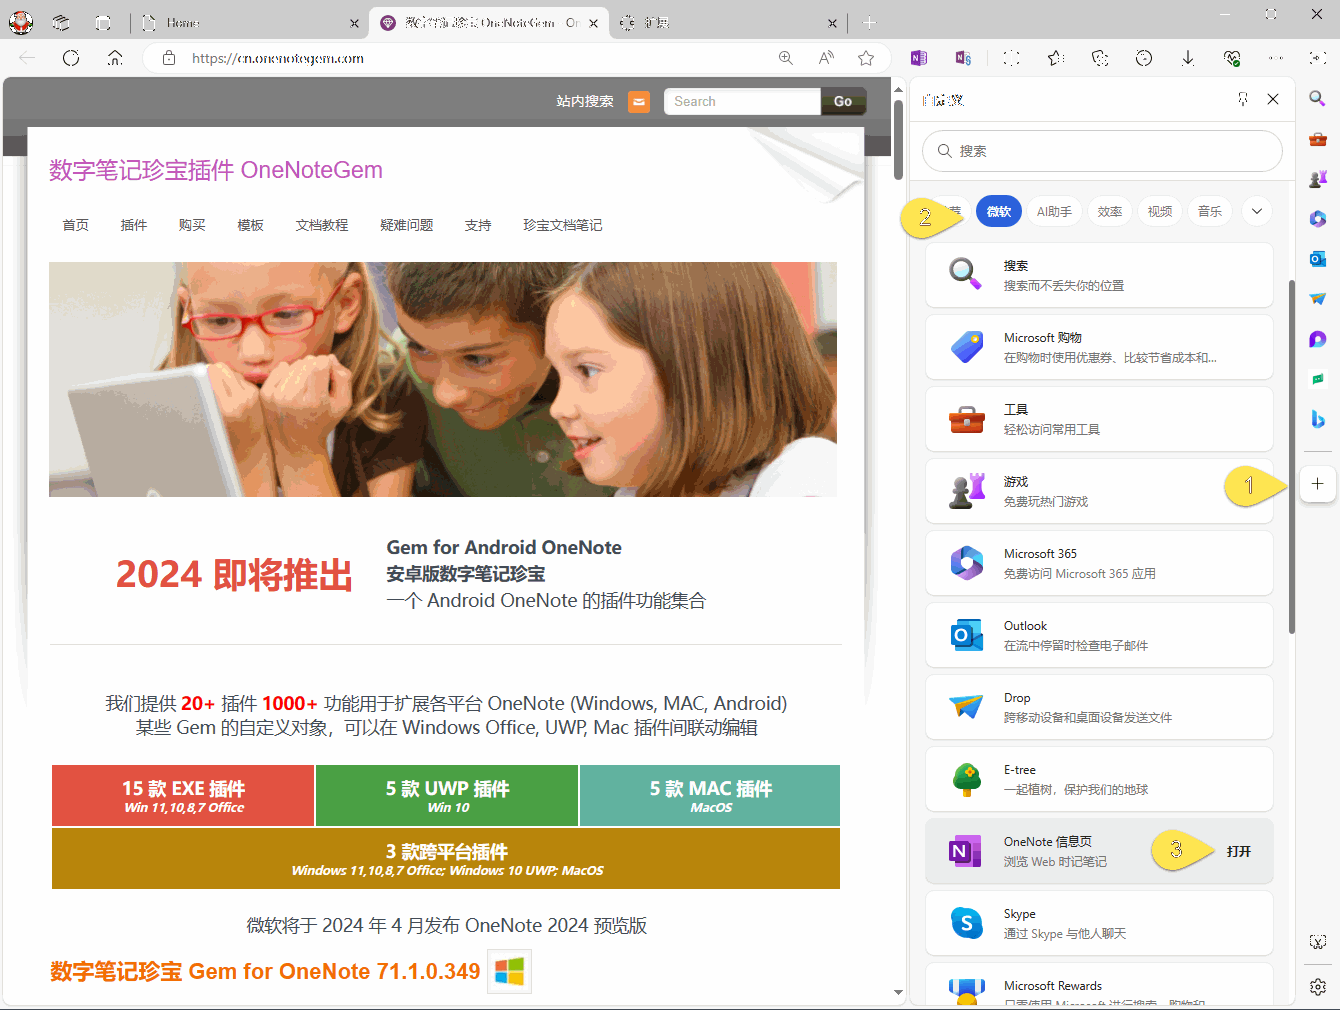Screen dimensions: 1340x1010
Task: Select the 微软 category chip
Action: point(999,211)
